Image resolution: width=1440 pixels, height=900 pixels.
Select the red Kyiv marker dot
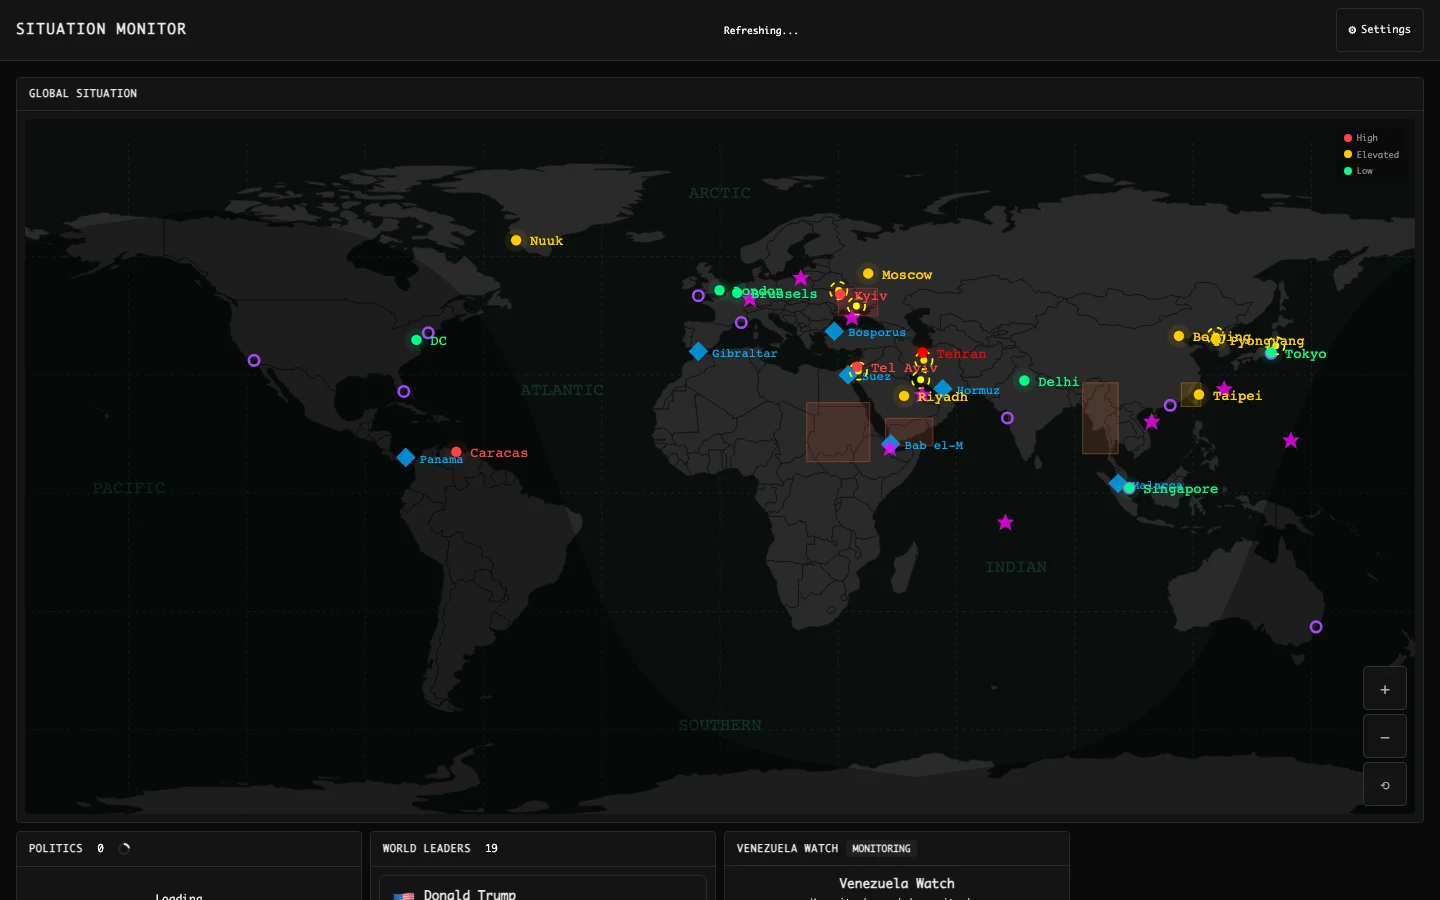coord(840,294)
